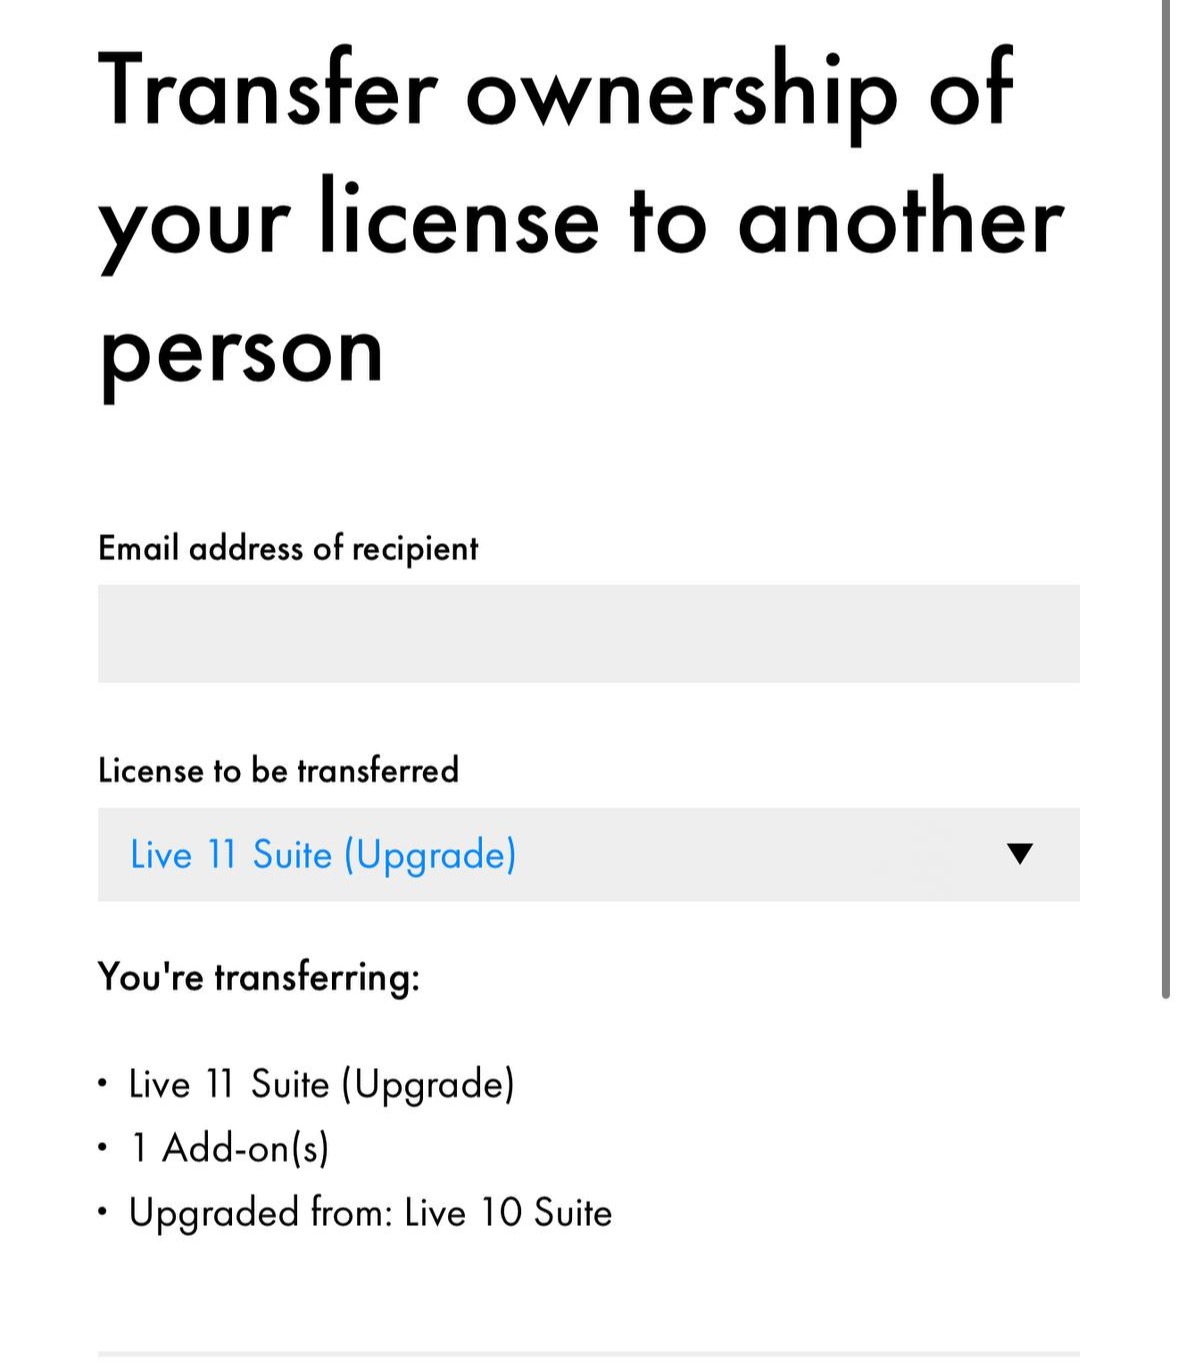The height and width of the screenshot is (1364, 1178).
Task: Click the bullet before "1 Add-on(s)"
Action: point(103,1148)
